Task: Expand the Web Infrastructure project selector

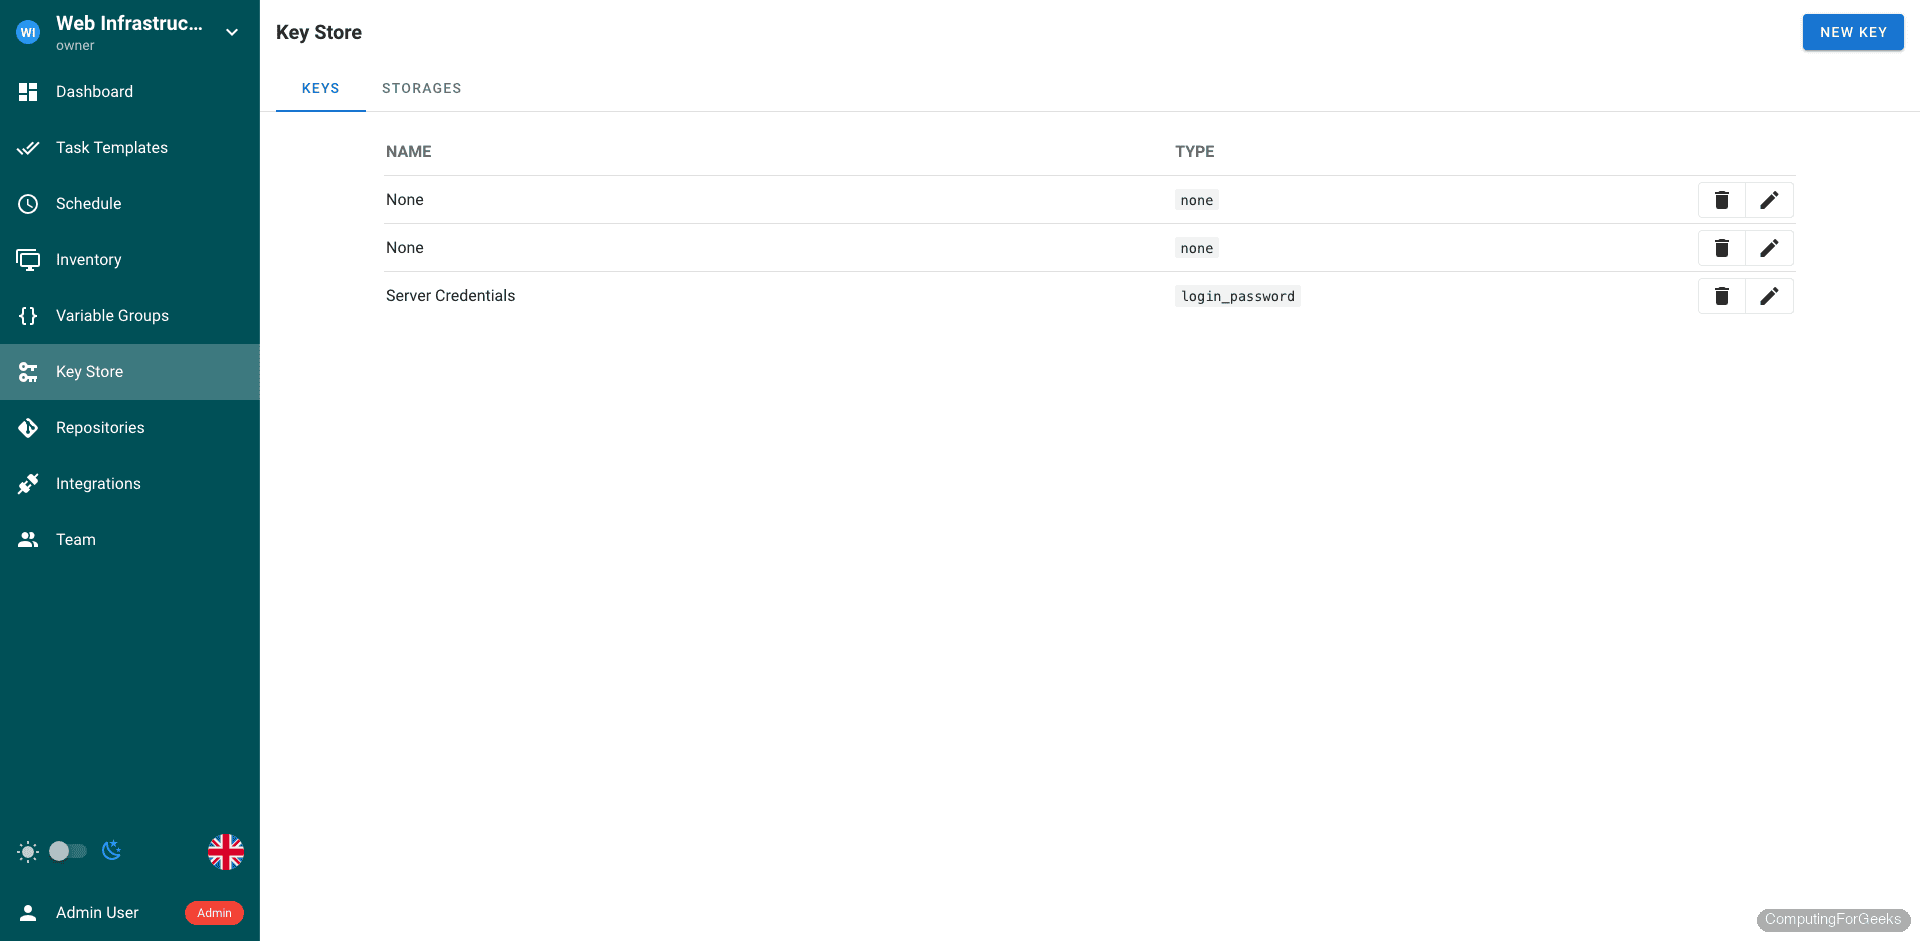Action: coord(232,31)
